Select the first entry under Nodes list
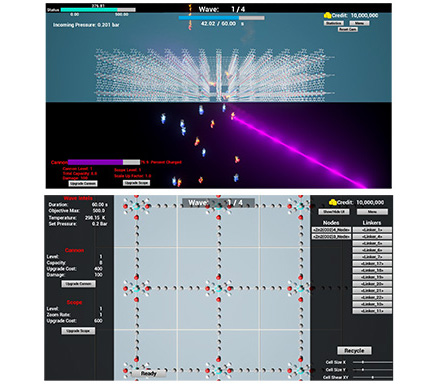This screenshot has width=432, height=389. pyautogui.click(x=331, y=230)
